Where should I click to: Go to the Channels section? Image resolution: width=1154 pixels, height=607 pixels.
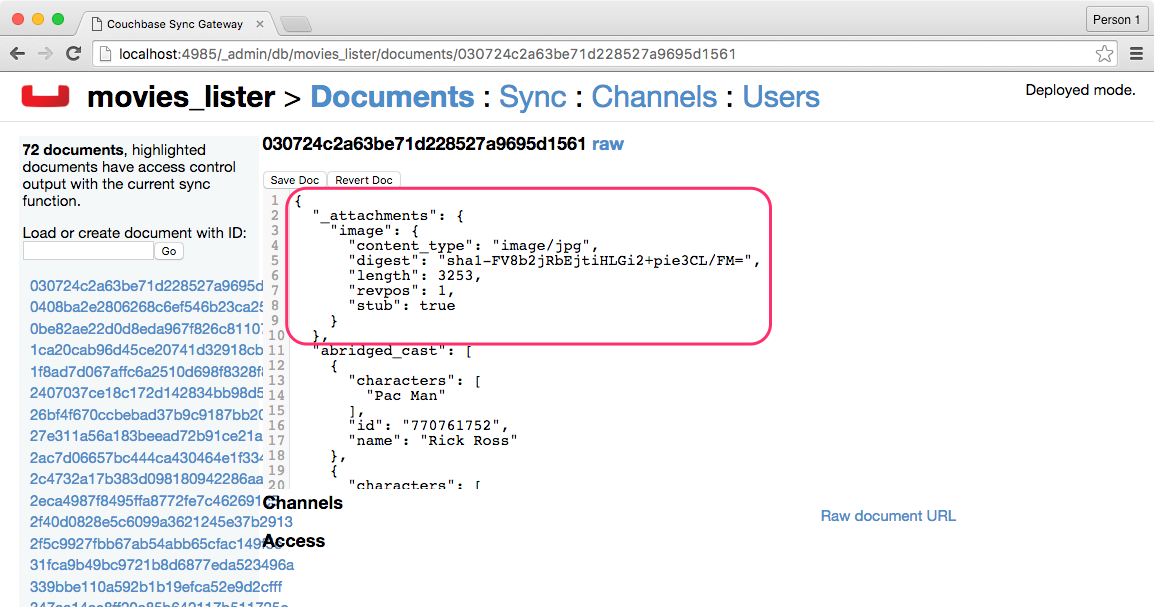654,97
